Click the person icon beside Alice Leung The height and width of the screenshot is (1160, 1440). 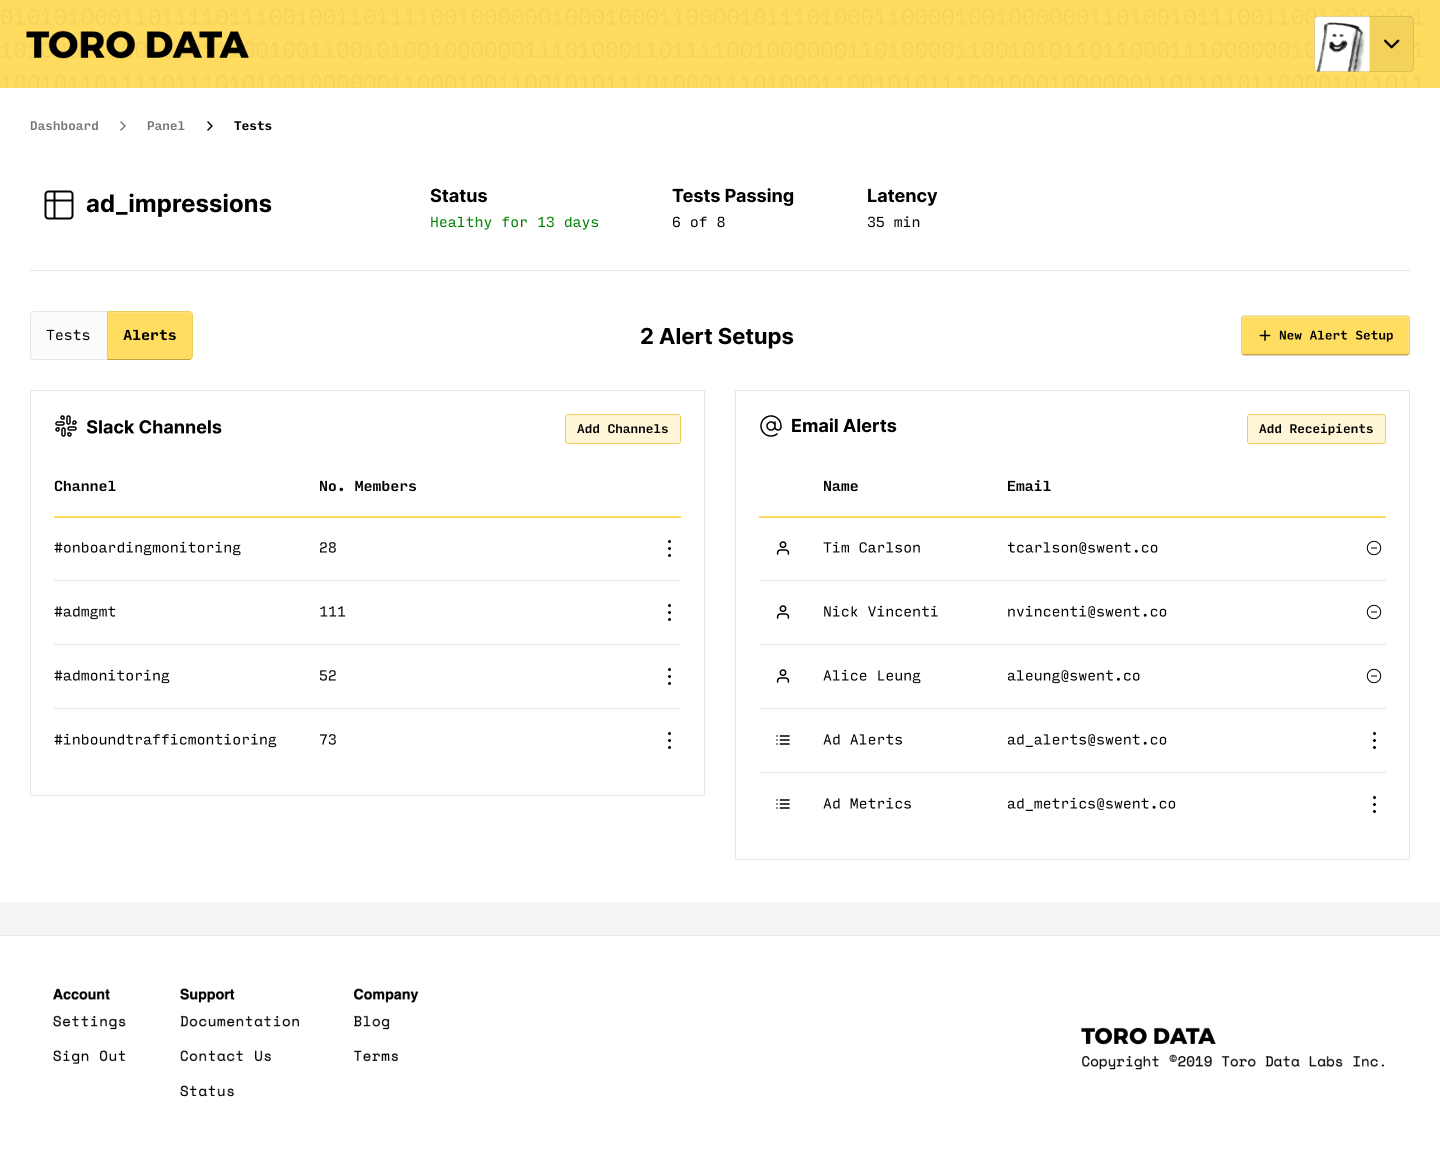tap(783, 676)
